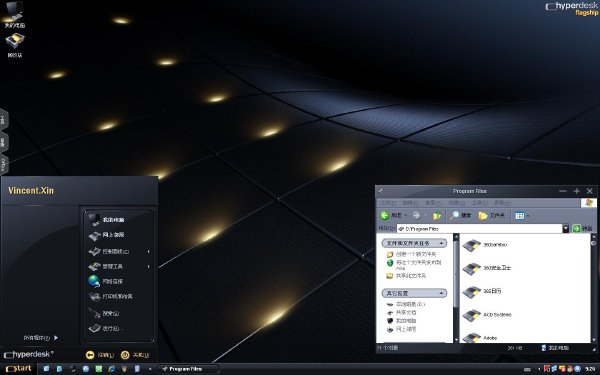The height and width of the screenshot is (375, 600).
Task: Click the file list vertical scrollbar
Action: (593, 288)
